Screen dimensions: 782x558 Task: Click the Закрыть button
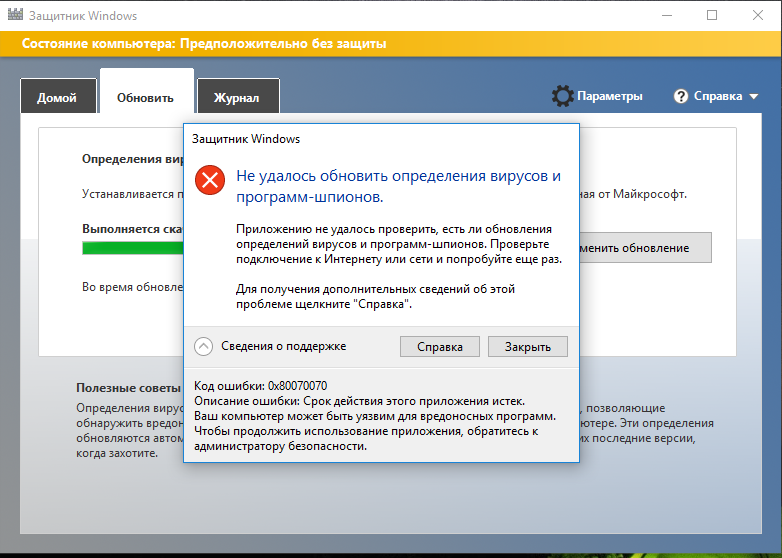coord(528,347)
